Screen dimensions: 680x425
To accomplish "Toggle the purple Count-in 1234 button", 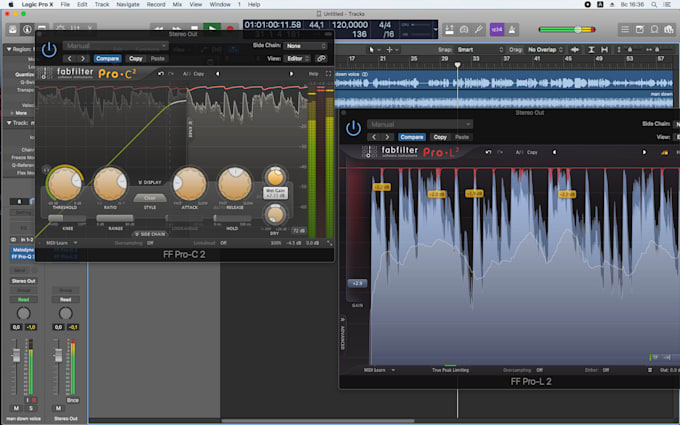I will click(497, 29).
